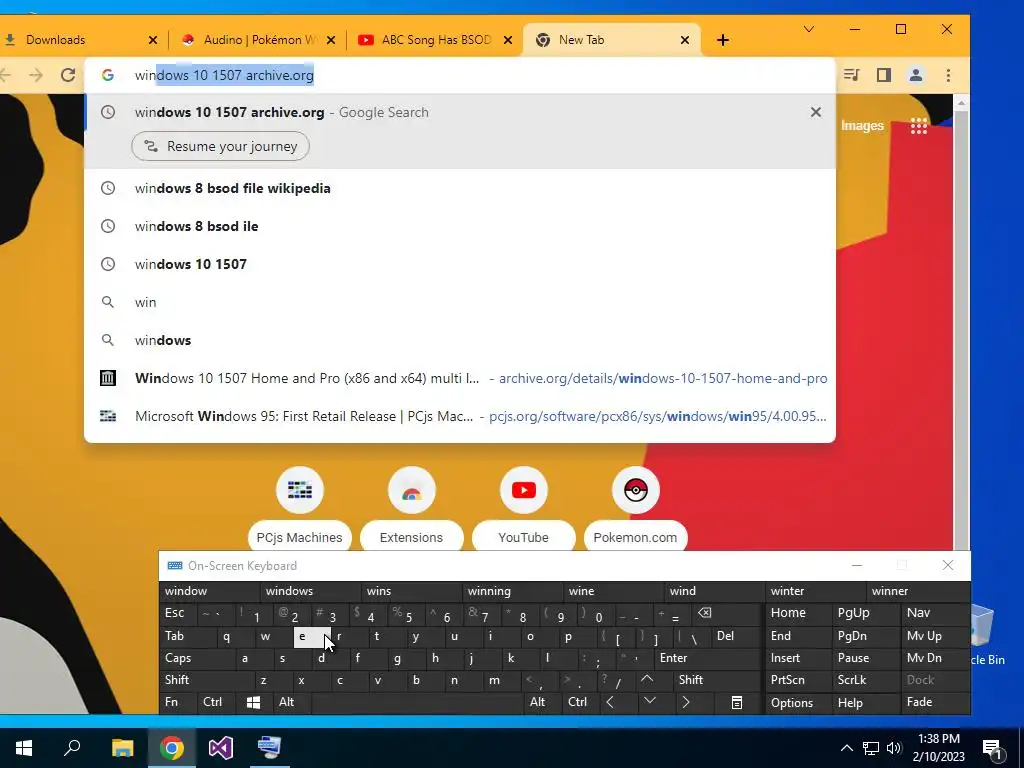Image resolution: width=1024 pixels, height=768 pixels.
Task: Click the Options key on keyboard
Action: 799,703
